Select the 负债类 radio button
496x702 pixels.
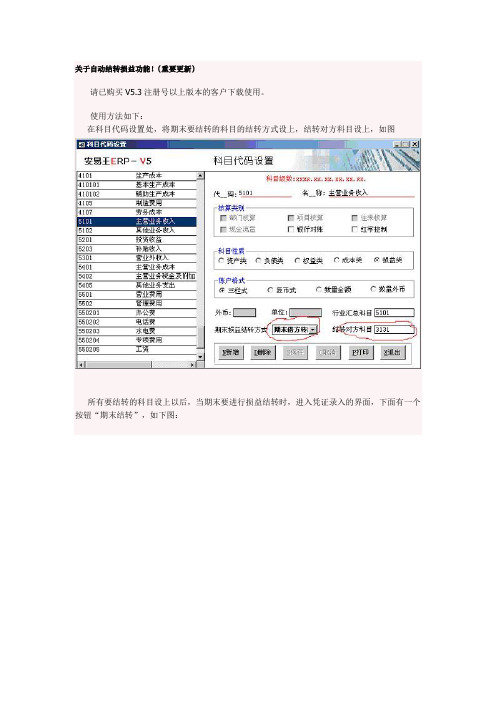pyautogui.click(x=258, y=260)
